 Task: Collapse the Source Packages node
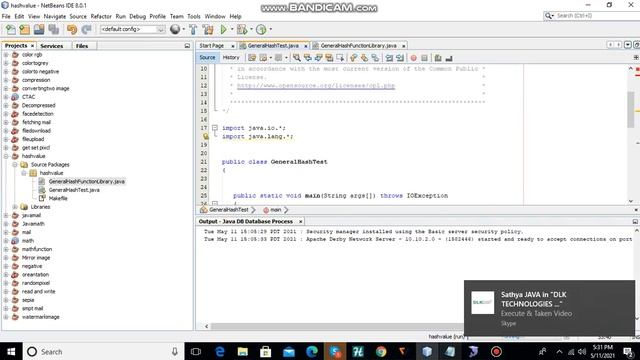(15, 164)
